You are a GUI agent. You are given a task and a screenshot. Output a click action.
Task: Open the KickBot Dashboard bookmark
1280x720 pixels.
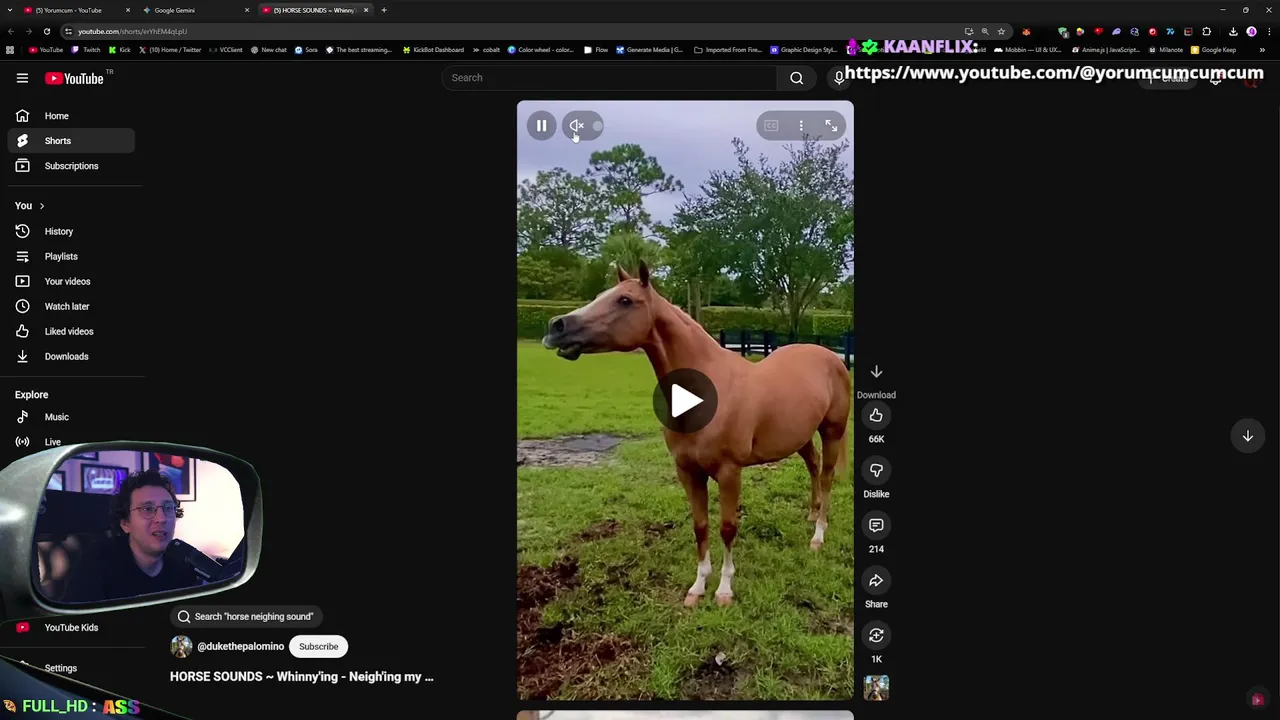[433, 50]
